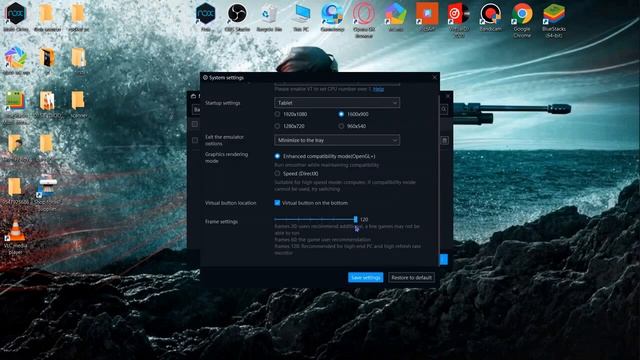This screenshot has width=640, height=360.
Task: Select 1280x720 resolution option
Action: pyautogui.click(x=290, y=126)
